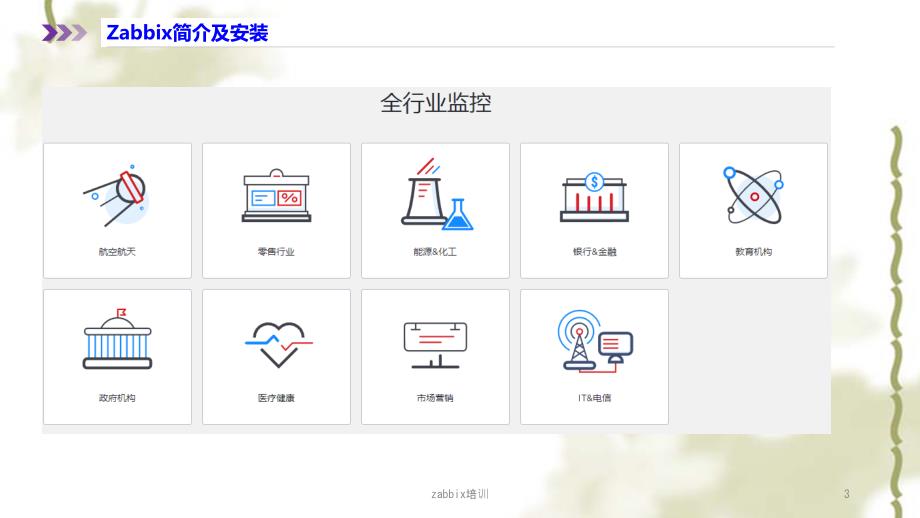Image resolution: width=920 pixels, height=518 pixels.
Task: Click the 全行业监控 heading
Action: point(435,103)
